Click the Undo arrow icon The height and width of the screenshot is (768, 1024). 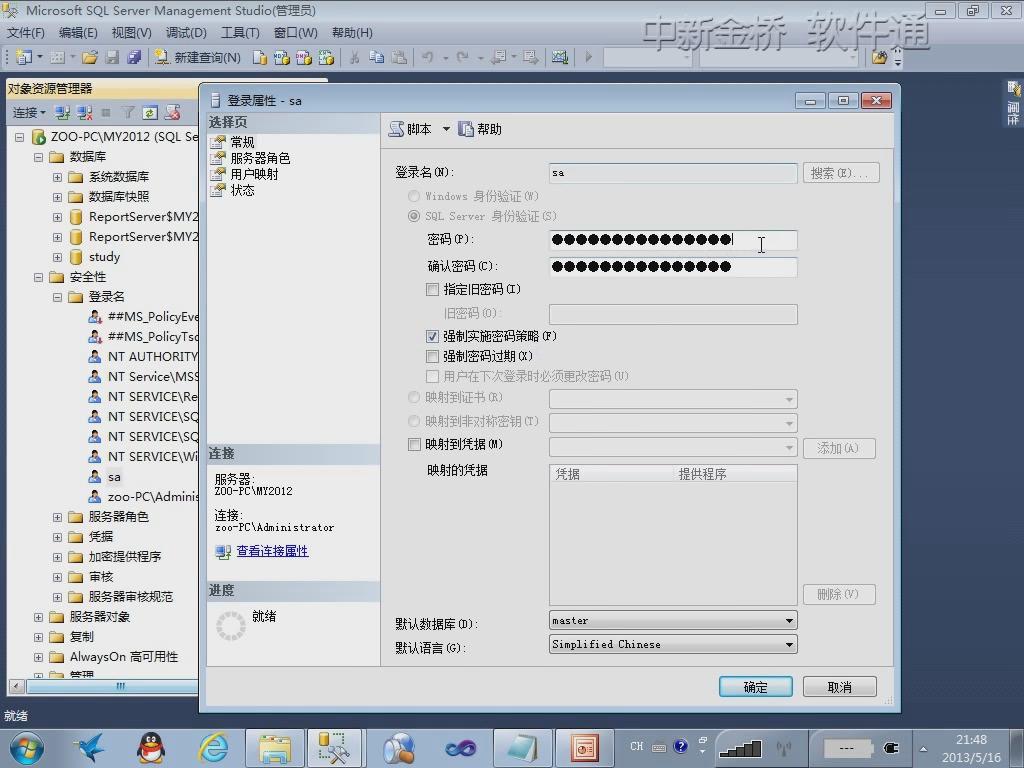(428, 57)
